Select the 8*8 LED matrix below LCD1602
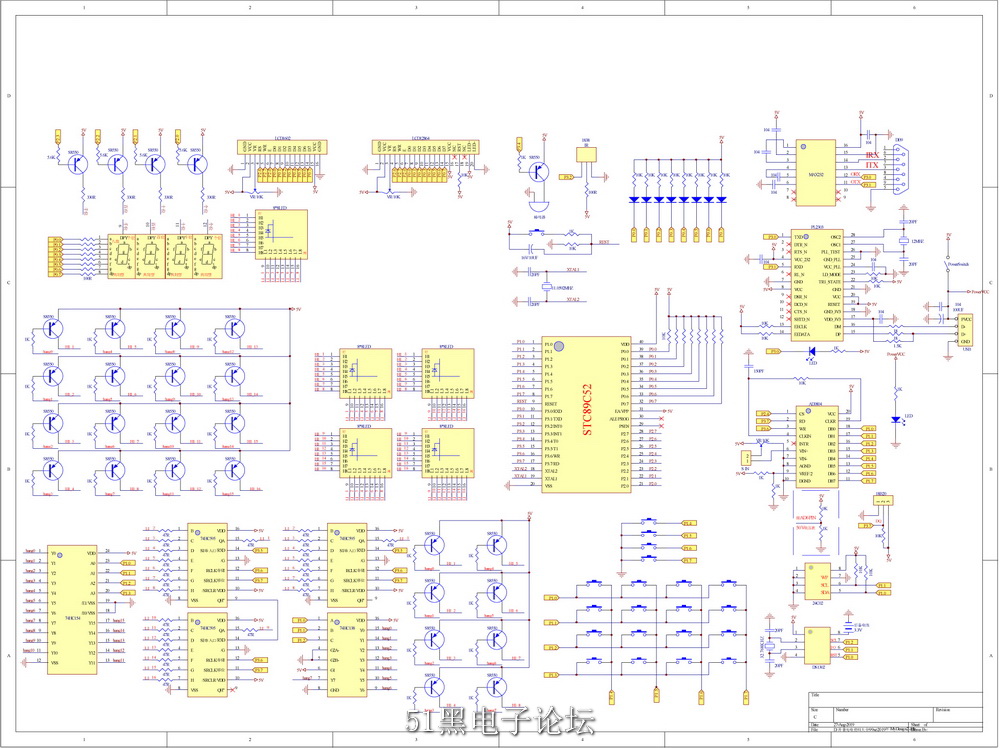Image resolution: width=1000 pixels, height=748 pixels. (281, 234)
